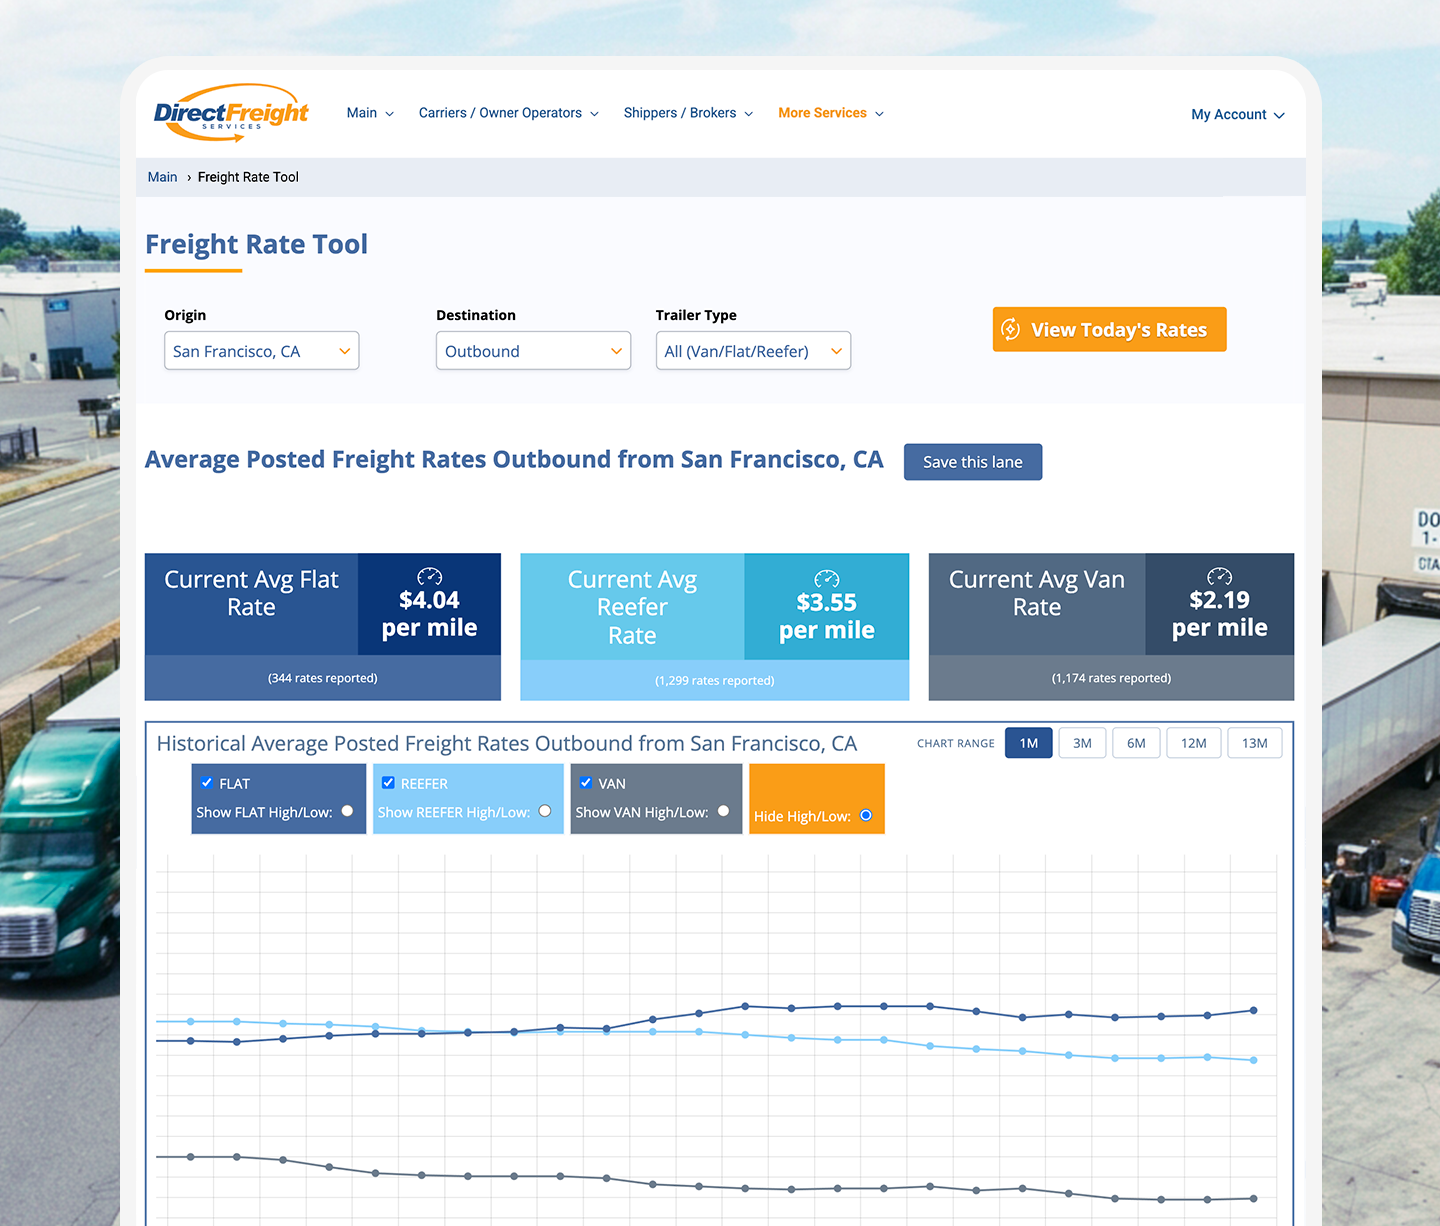
Task: Select Show VAN High/Low radio button
Action: (723, 811)
